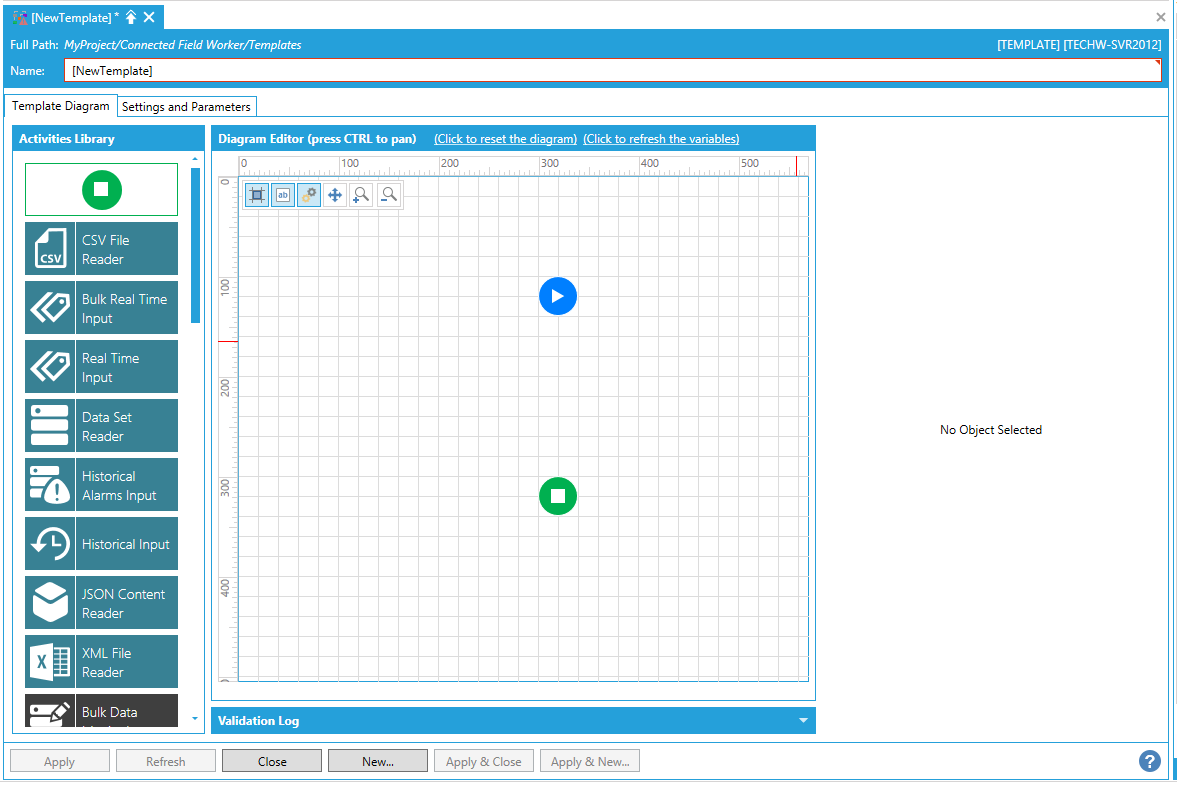Pick the Bulk Real Time Input activity

click(x=101, y=308)
